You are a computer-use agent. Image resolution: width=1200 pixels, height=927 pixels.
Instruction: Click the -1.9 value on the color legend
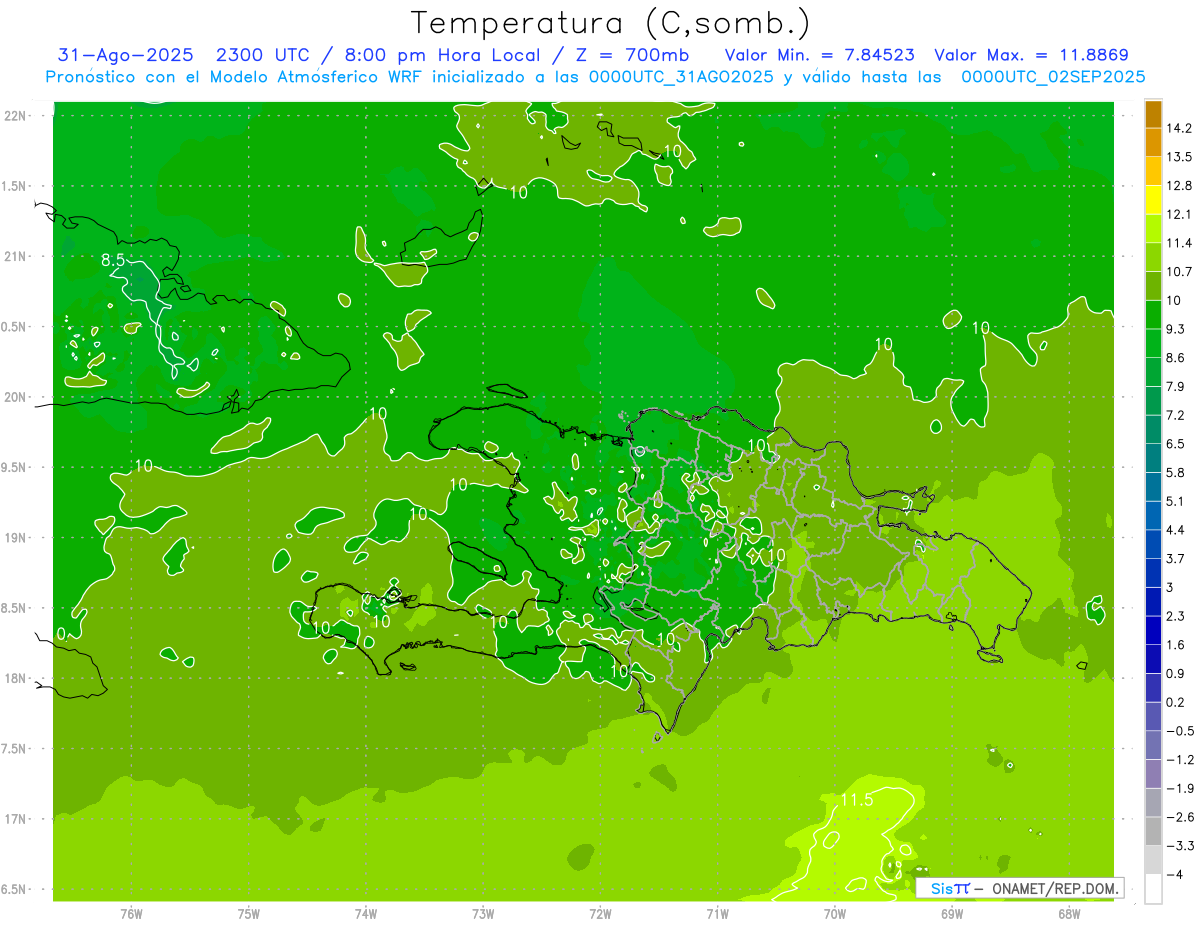(x=1179, y=789)
